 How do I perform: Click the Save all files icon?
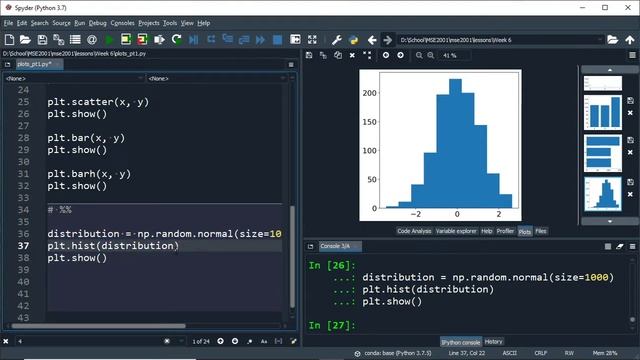point(58,40)
